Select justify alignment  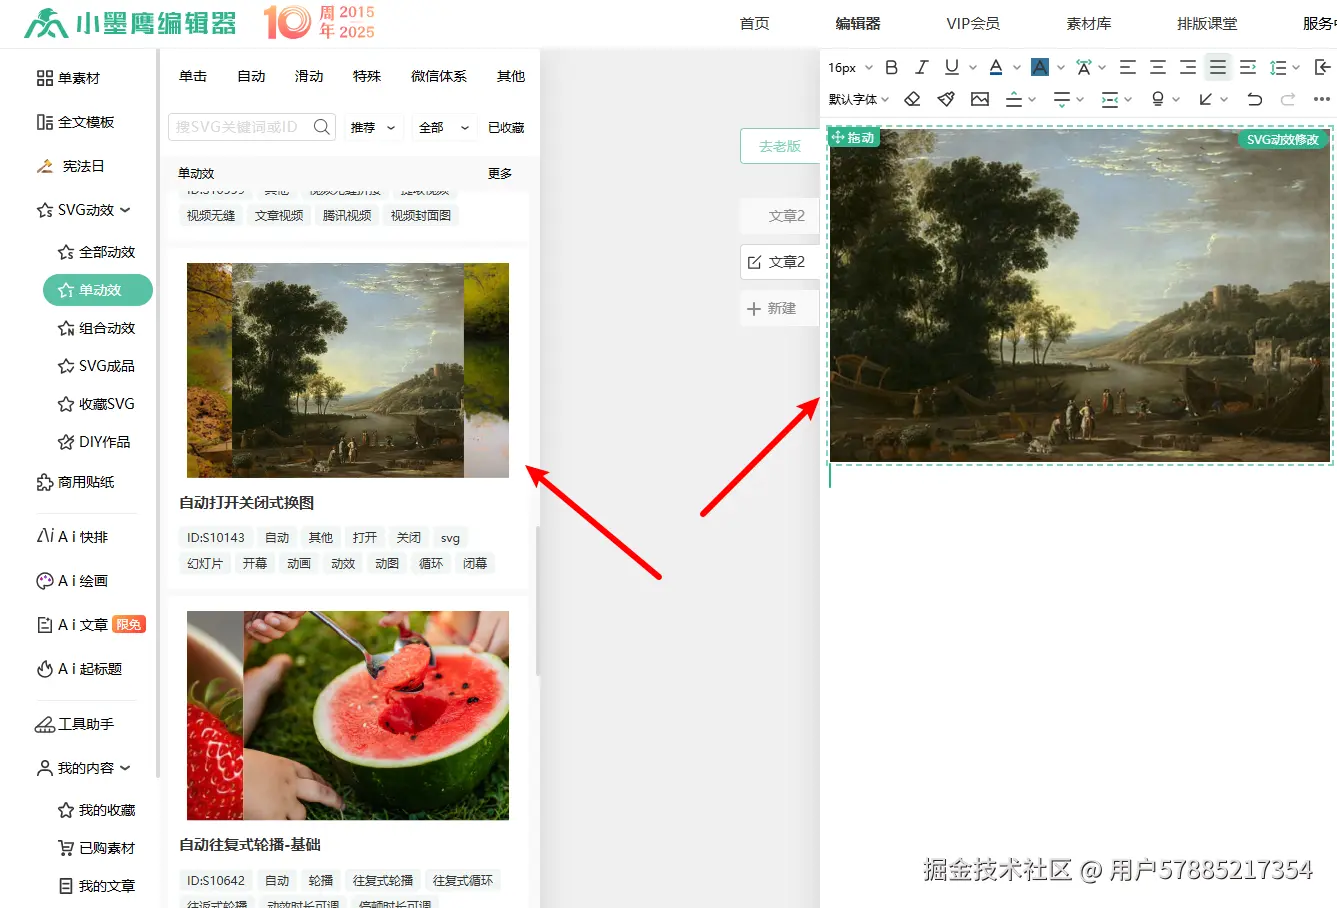(1218, 67)
